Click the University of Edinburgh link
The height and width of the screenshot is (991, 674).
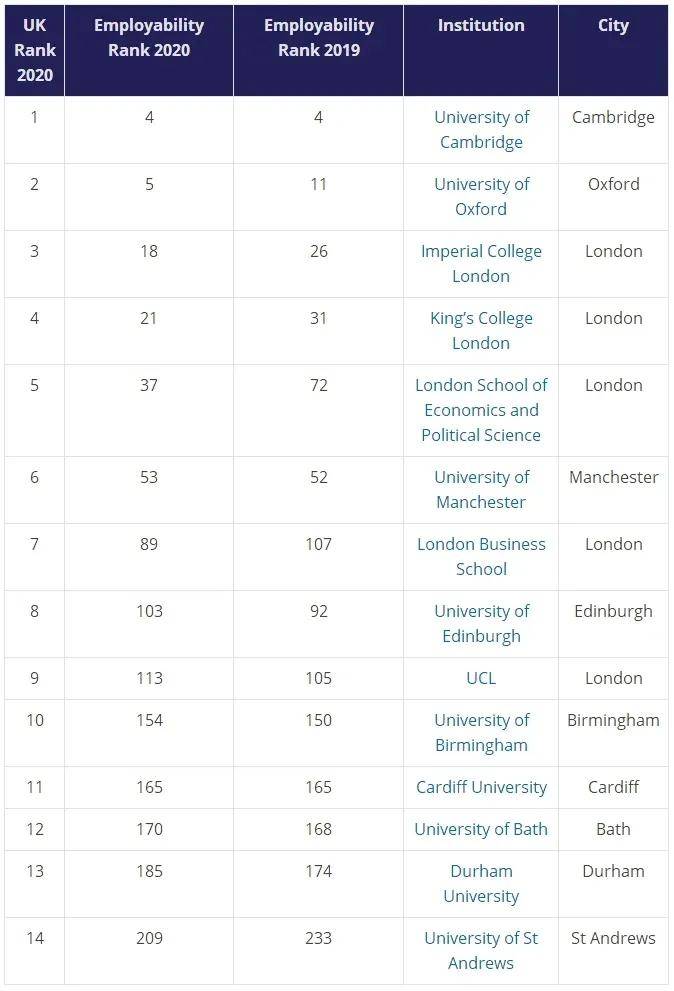(x=481, y=623)
